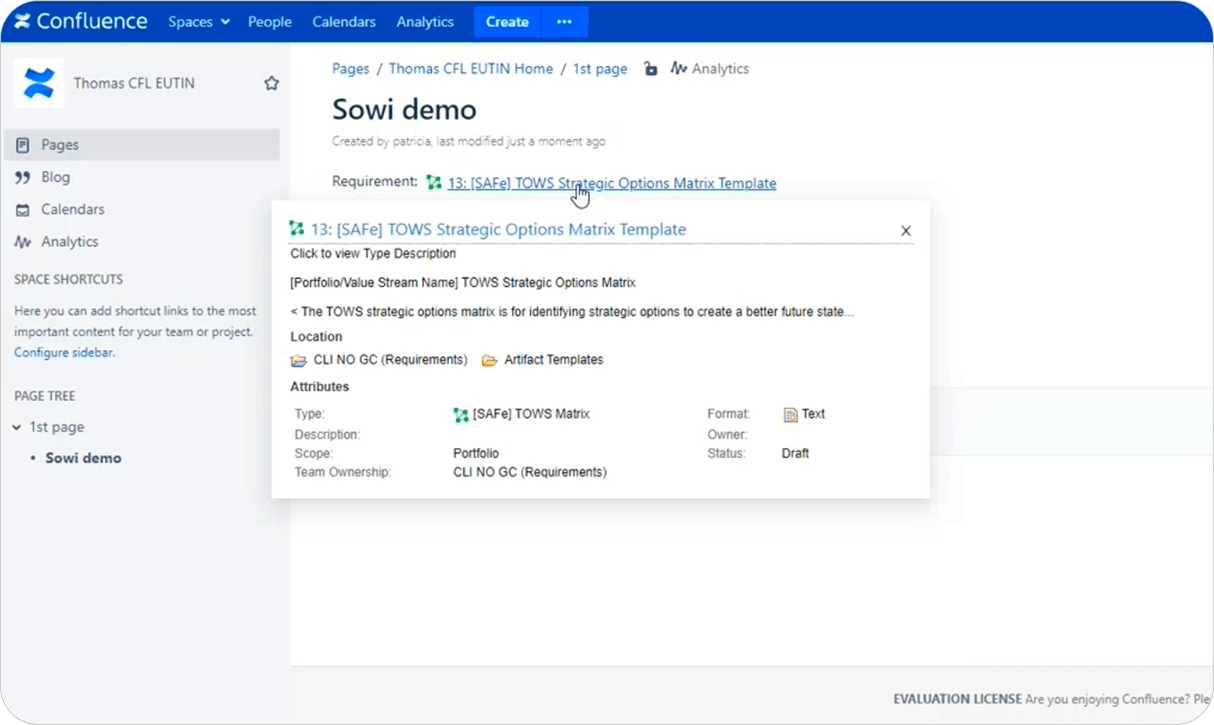Click the Configure sidebar link
The height and width of the screenshot is (725, 1214).
pyautogui.click(x=63, y=352)
